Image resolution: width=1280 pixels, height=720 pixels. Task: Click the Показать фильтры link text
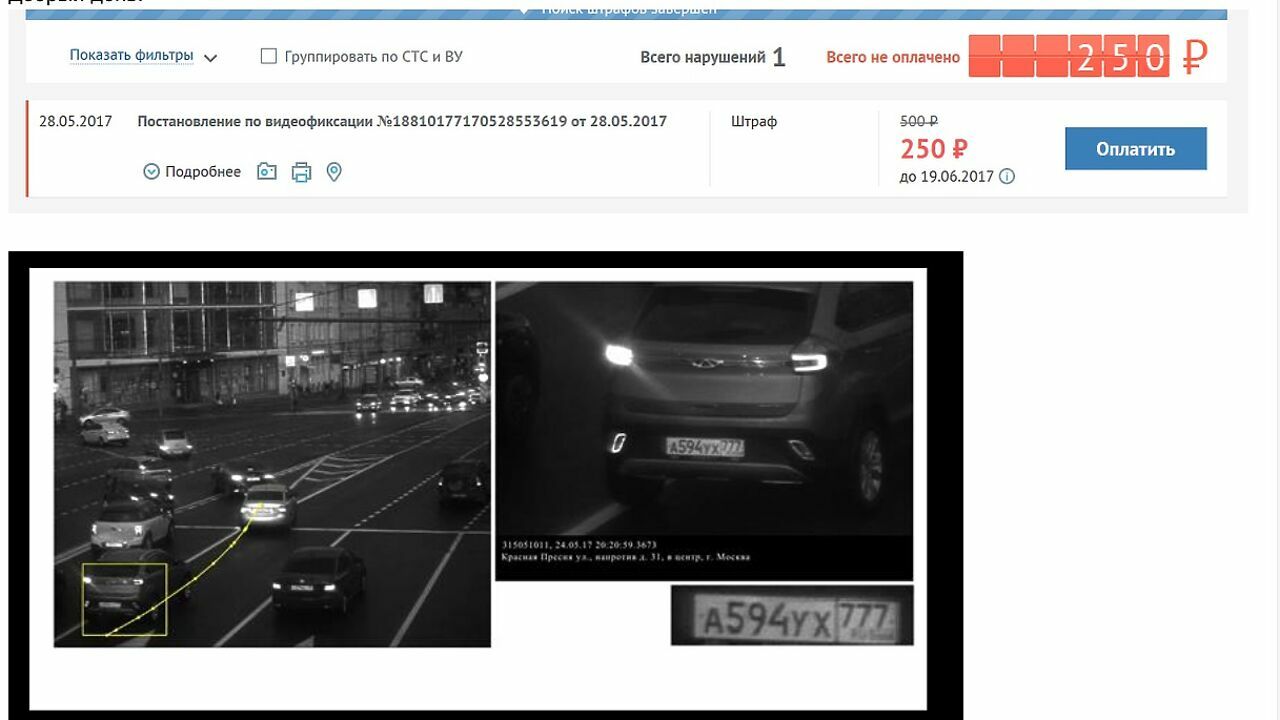click(x=131, y=56)
